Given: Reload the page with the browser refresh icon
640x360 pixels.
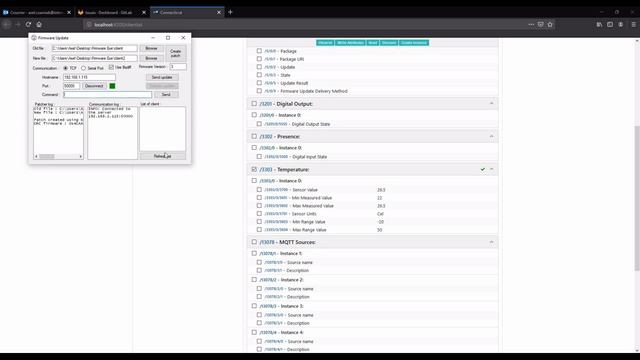Looking at the screenshot, I should pyautogui.click(x=28, y=24).
